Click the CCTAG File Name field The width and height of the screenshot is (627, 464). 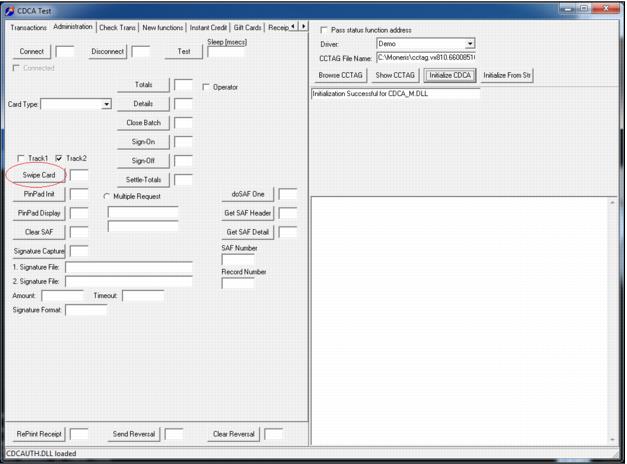click(425, 59)
